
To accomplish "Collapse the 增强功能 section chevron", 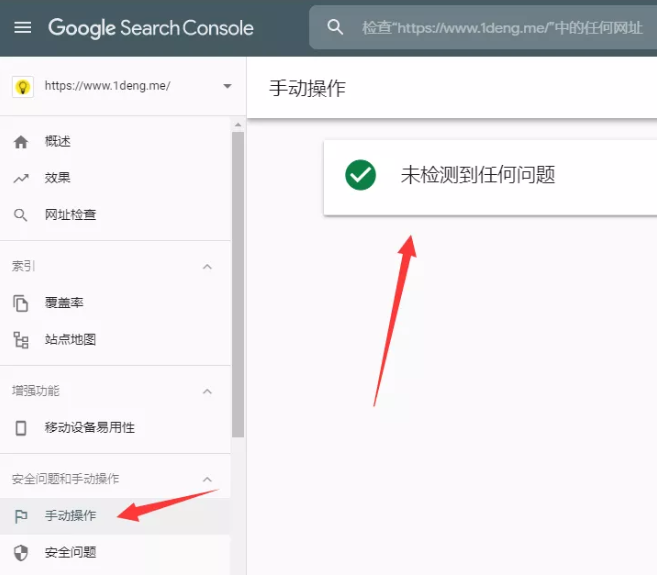I will point(207,392).
